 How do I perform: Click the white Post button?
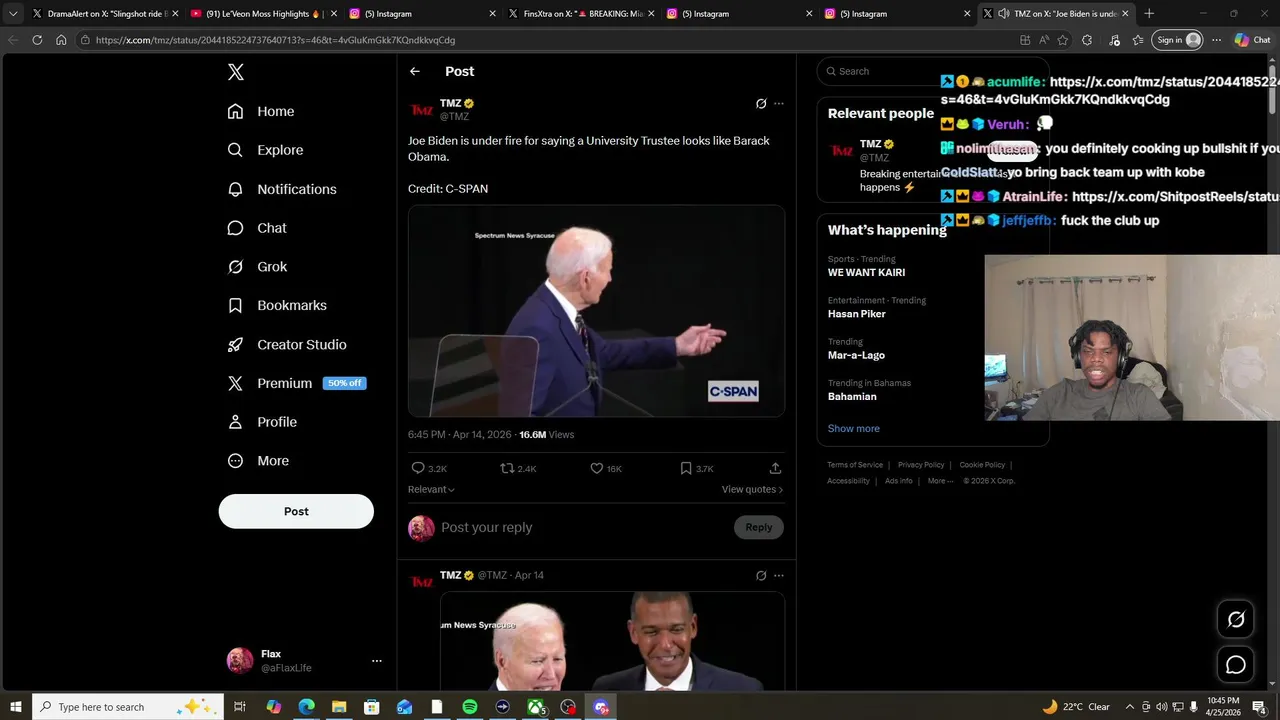(x=296, y=511)
